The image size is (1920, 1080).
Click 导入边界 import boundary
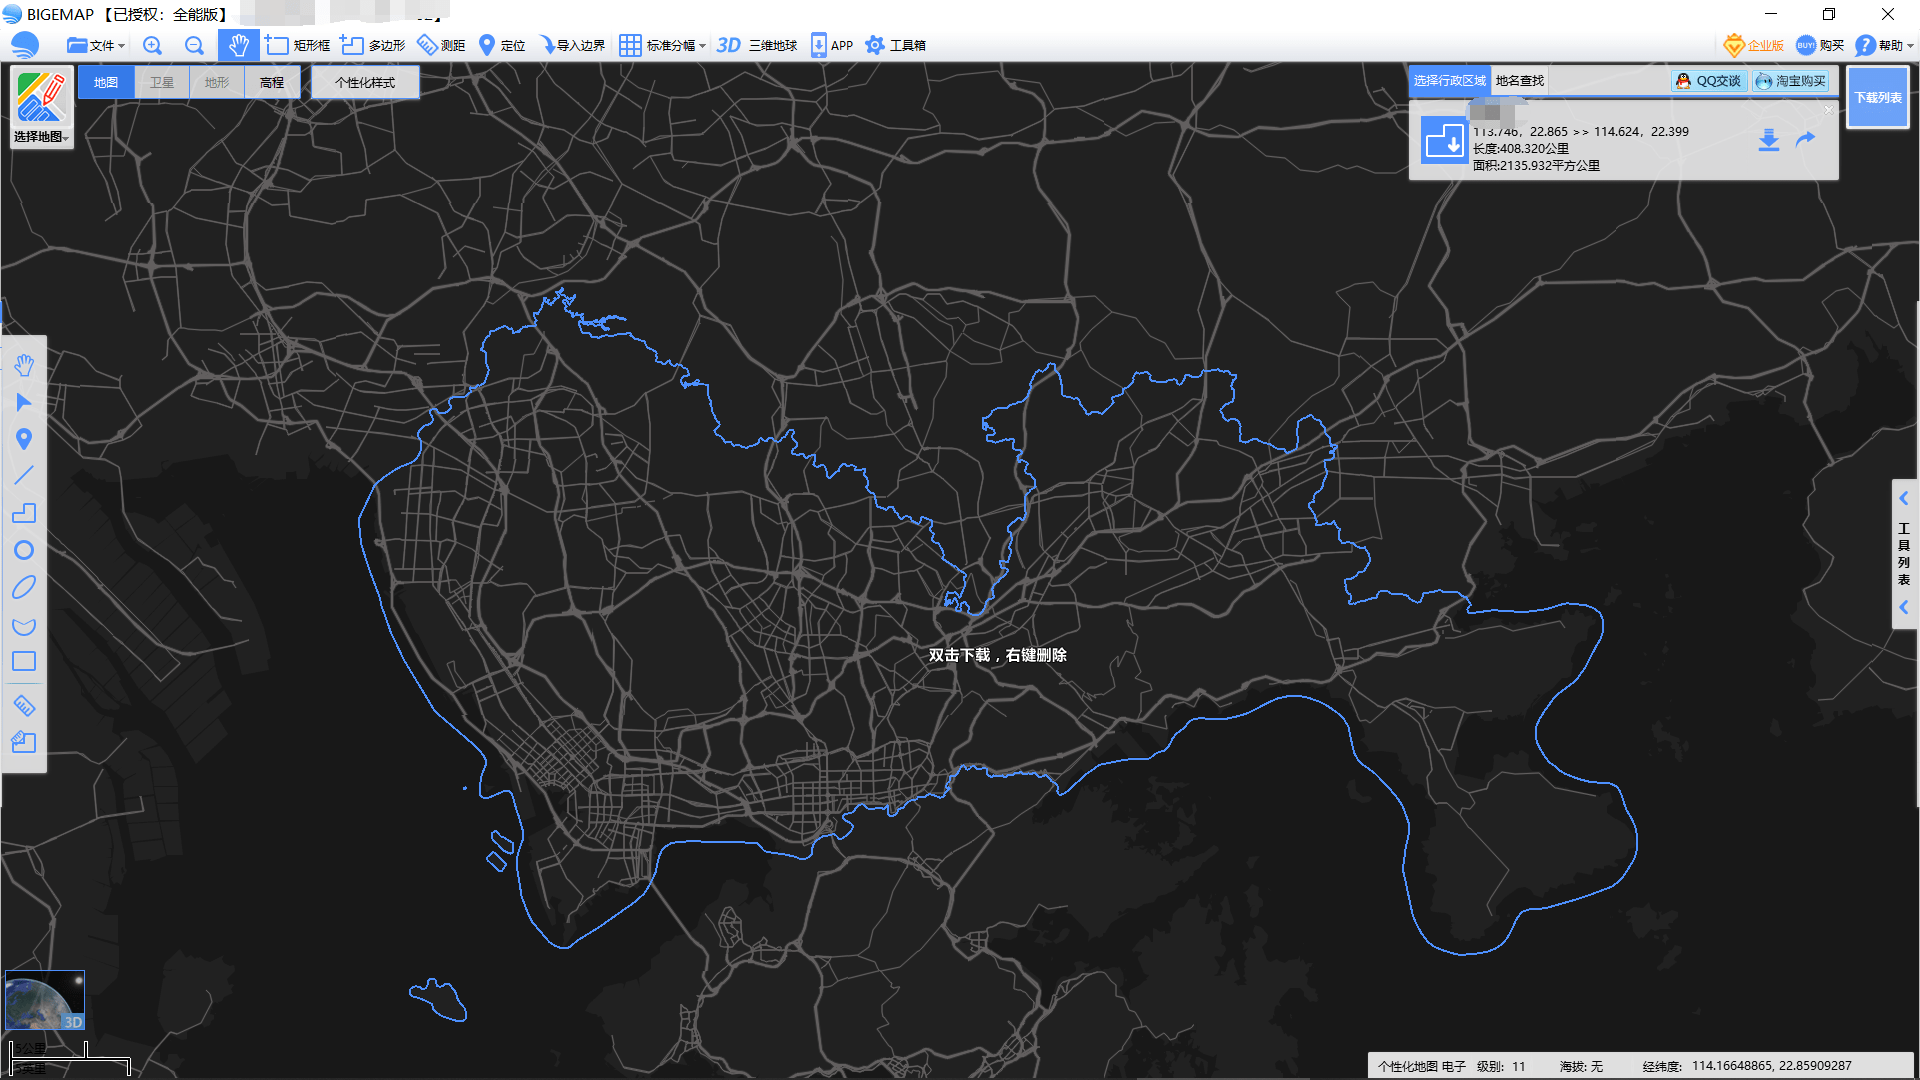tap(572, 45)
